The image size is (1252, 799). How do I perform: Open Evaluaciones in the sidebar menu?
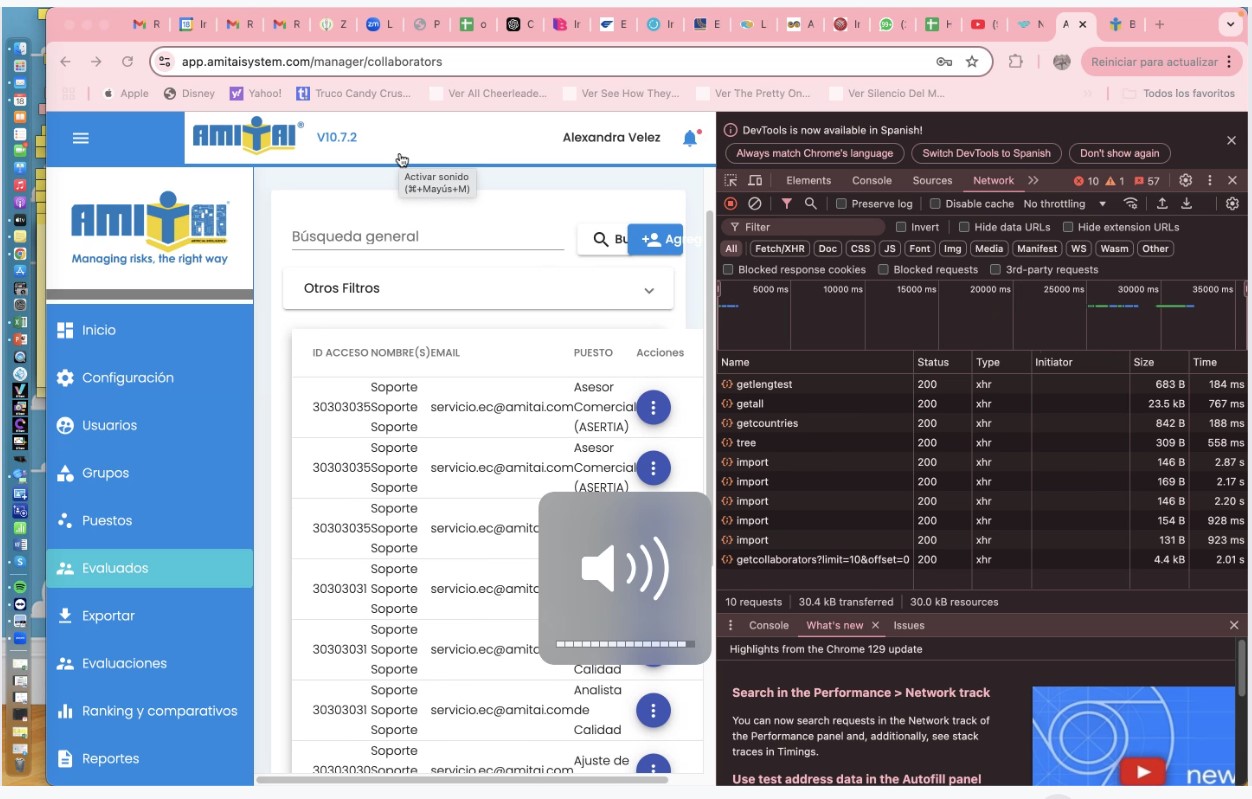tap(124, 664)
